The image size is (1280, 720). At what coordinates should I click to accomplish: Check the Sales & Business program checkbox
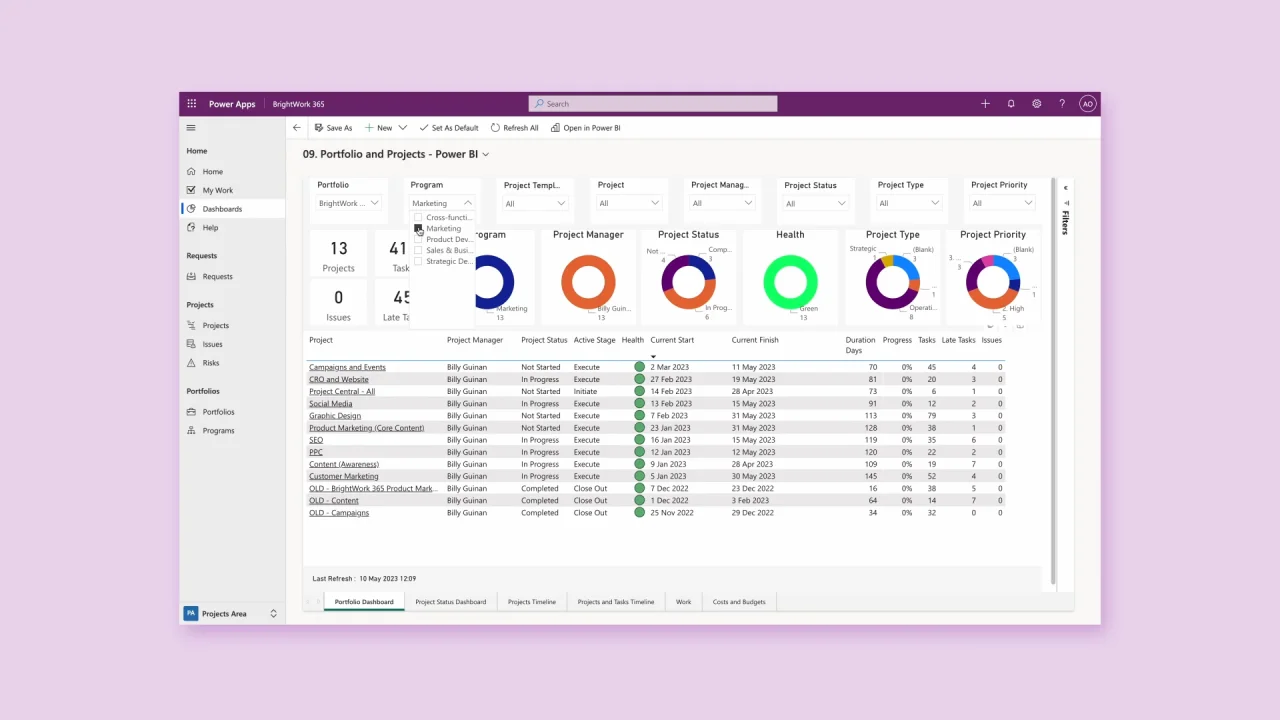point(418,250)
